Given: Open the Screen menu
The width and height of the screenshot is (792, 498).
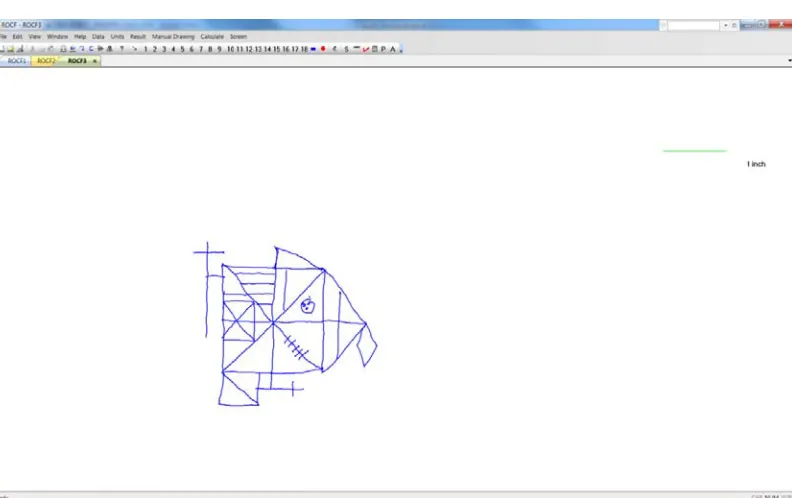Looking at the screenshot, I should pos(238,37).
